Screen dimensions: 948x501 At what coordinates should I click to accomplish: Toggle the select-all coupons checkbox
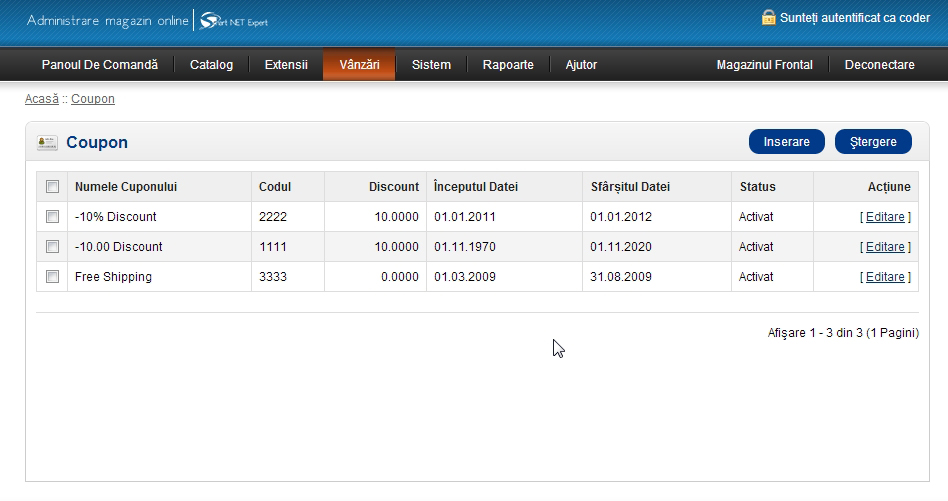[x=53, y=187]
